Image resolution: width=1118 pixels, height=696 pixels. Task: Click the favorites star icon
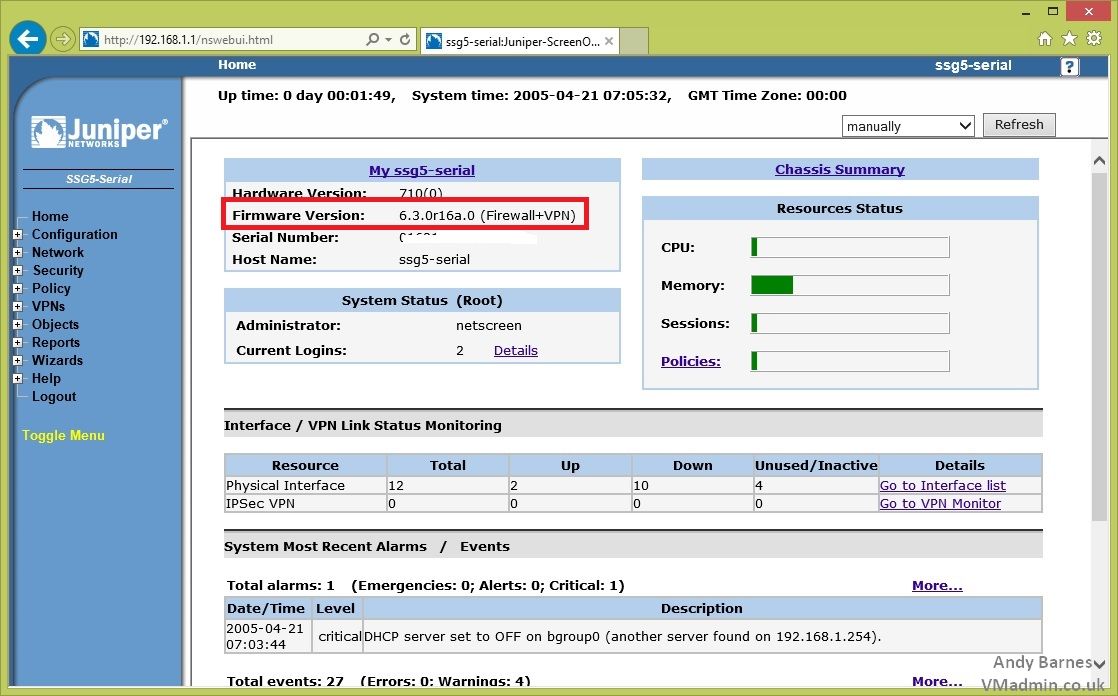[x=1069, y=39]
